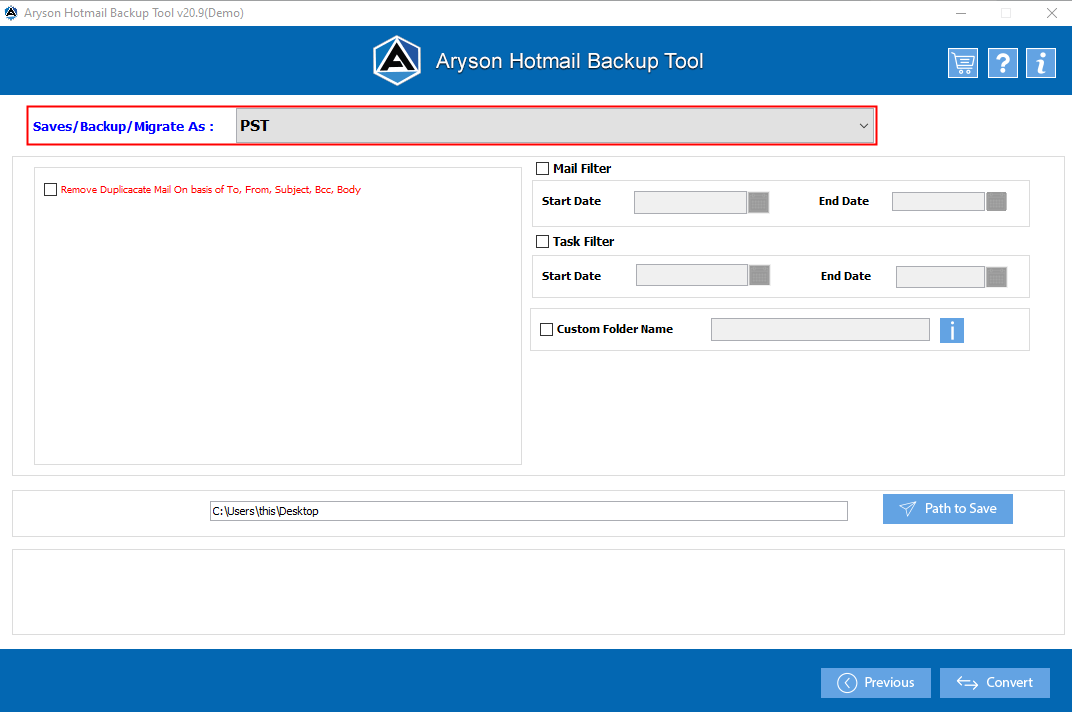The height and width of the screenshot is (712, 1072).
Task: Click the Mail Filter End Date field
Action: (938, 201)
